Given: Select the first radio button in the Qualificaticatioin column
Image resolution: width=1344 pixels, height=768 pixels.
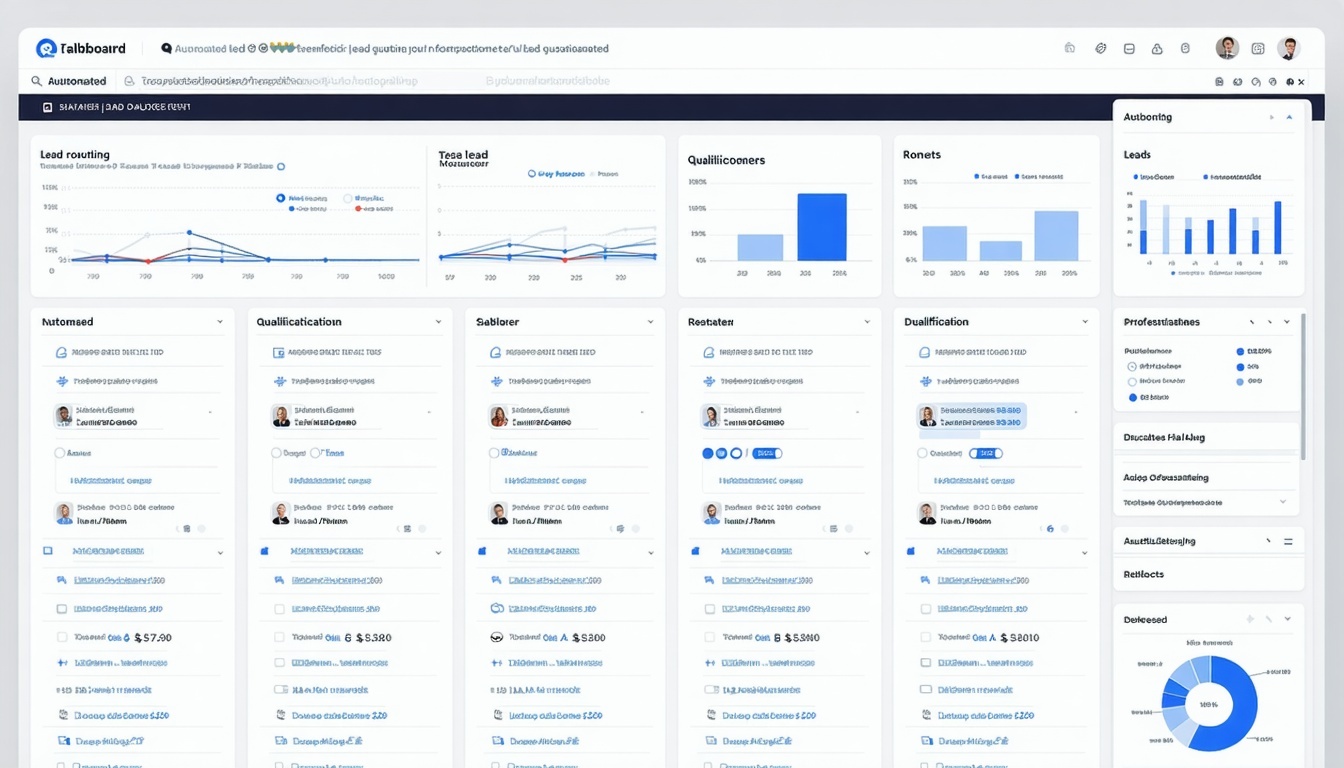Looking at the screenshot, I should tap(276, 453).
